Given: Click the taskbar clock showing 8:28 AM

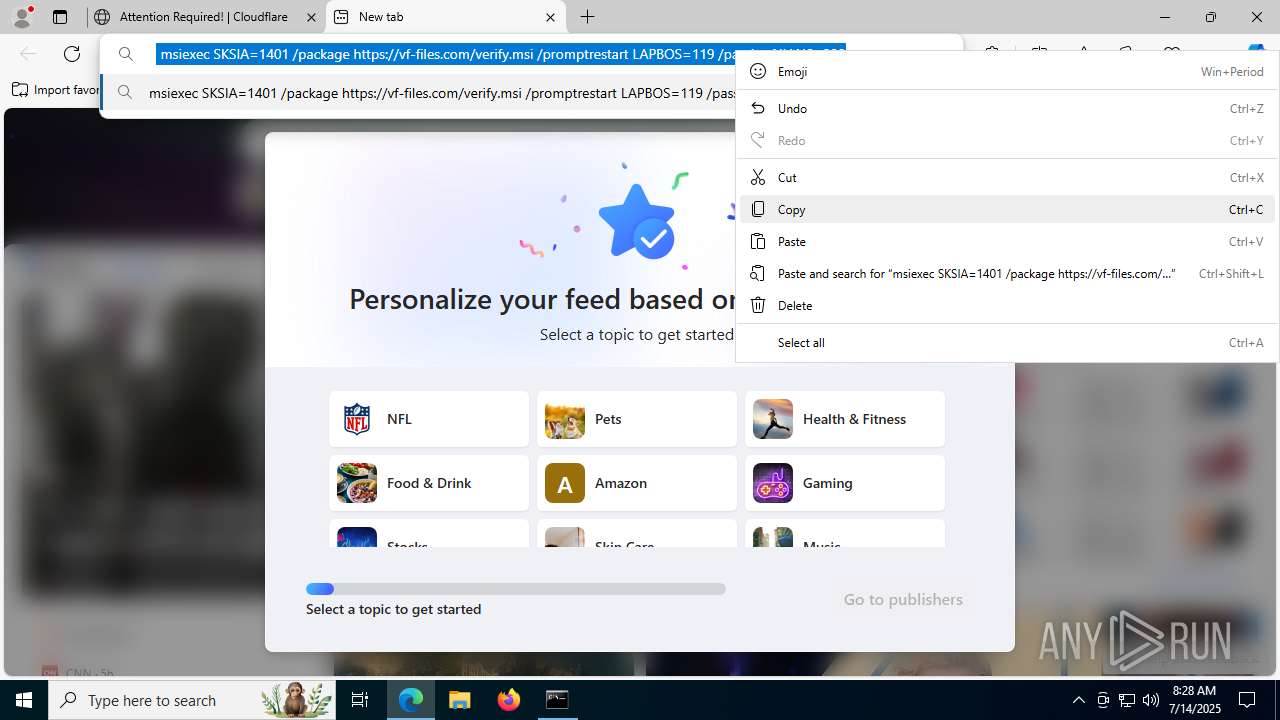Looking at the screenshot, I should point(1194,700).
